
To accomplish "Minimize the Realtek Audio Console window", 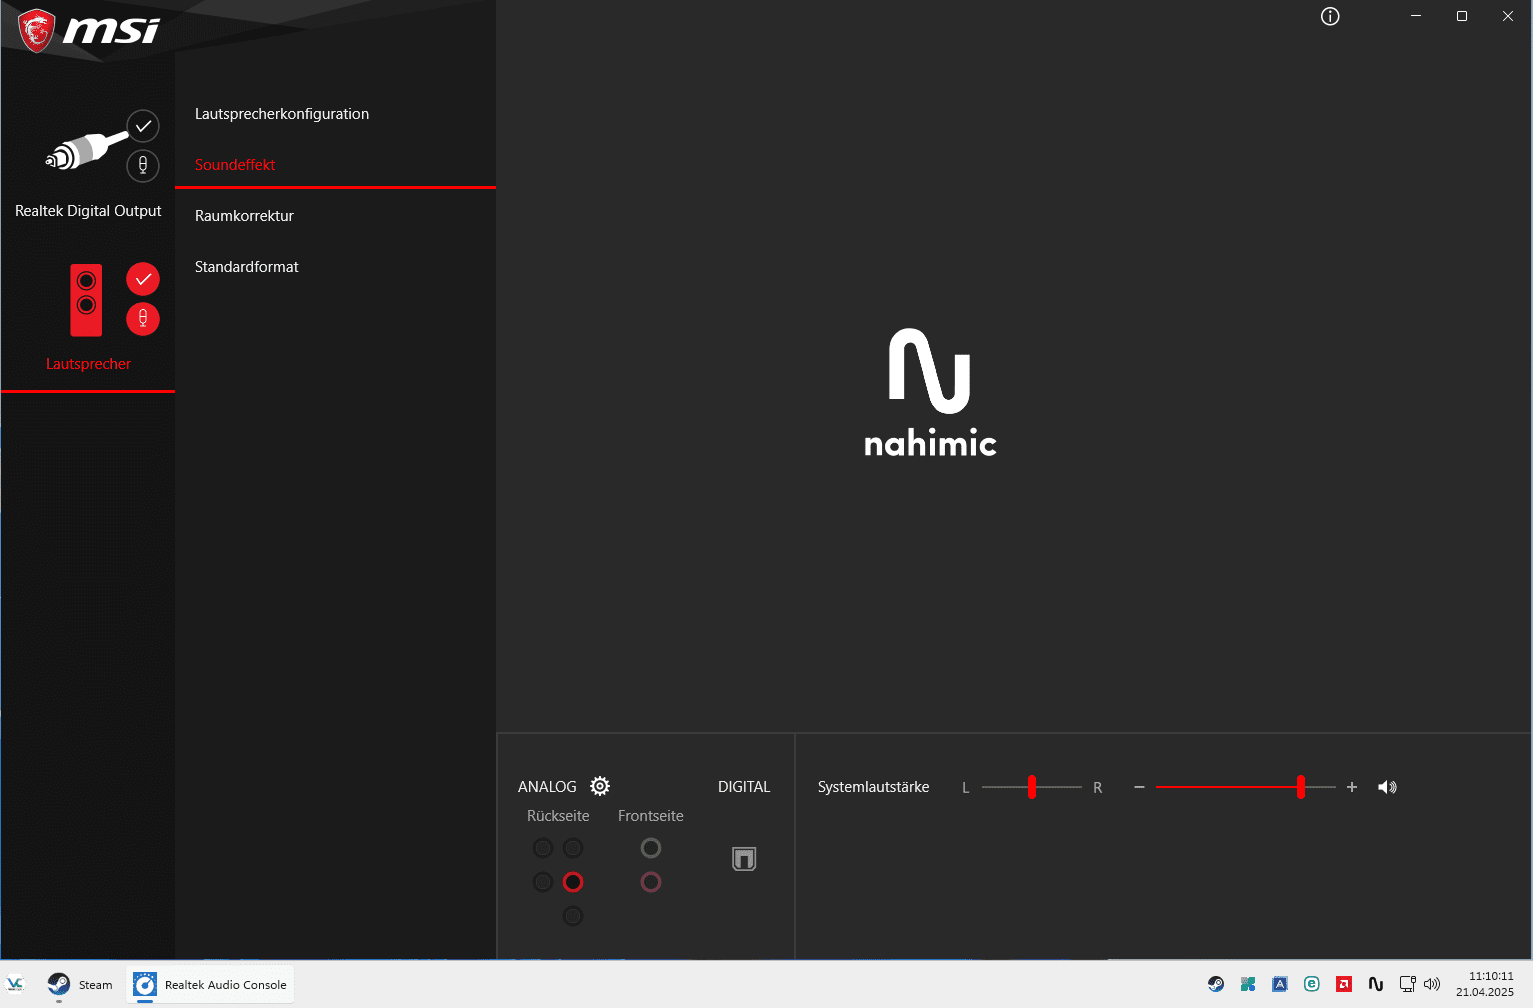I will coord(1416,16).
